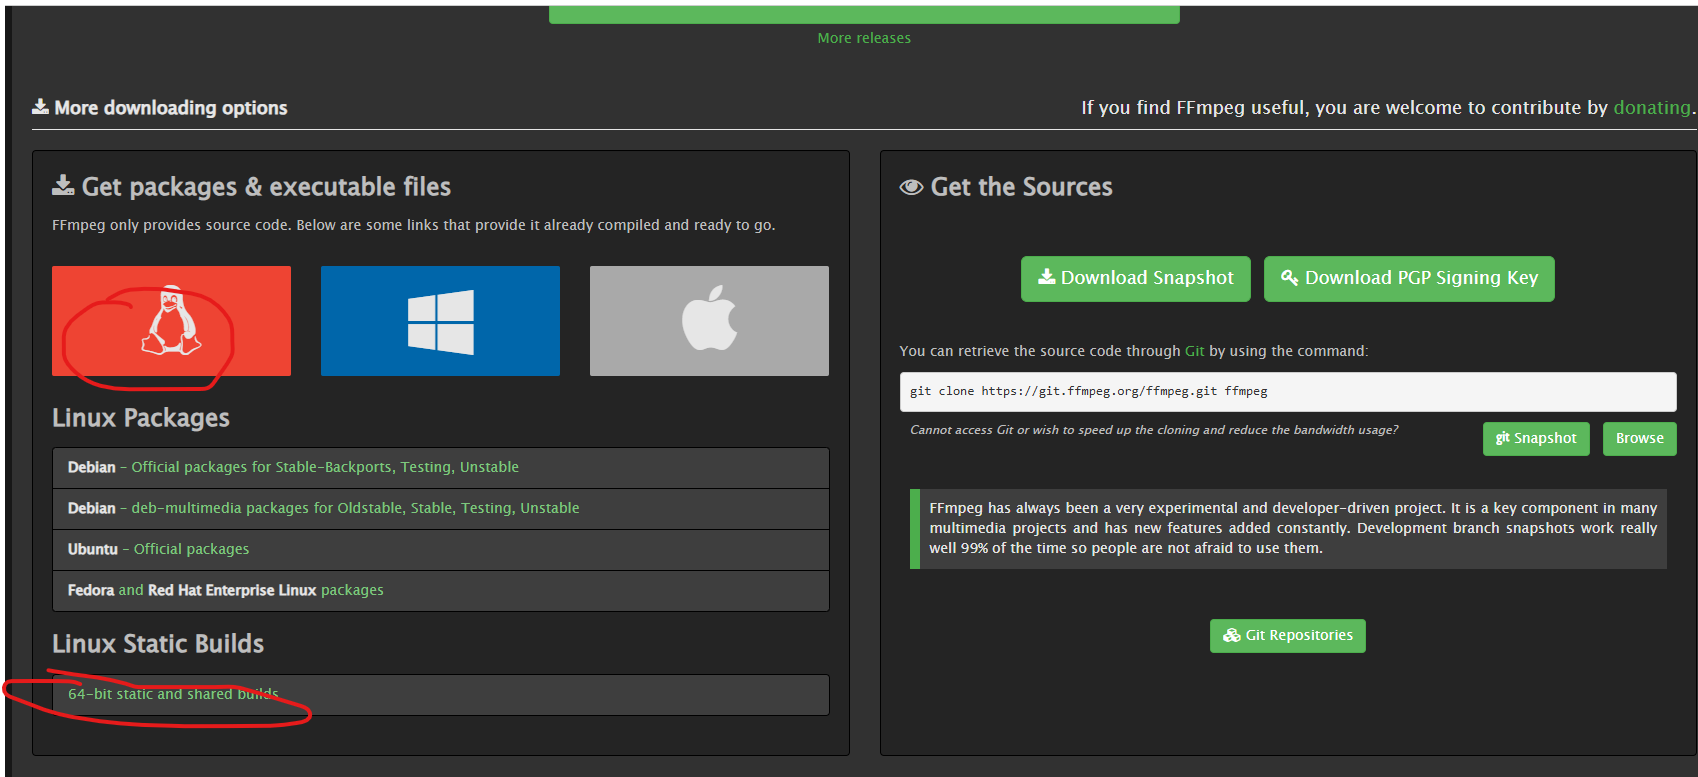Select the Apple logo tile
Screen dimensions: 1698x777
709,321
